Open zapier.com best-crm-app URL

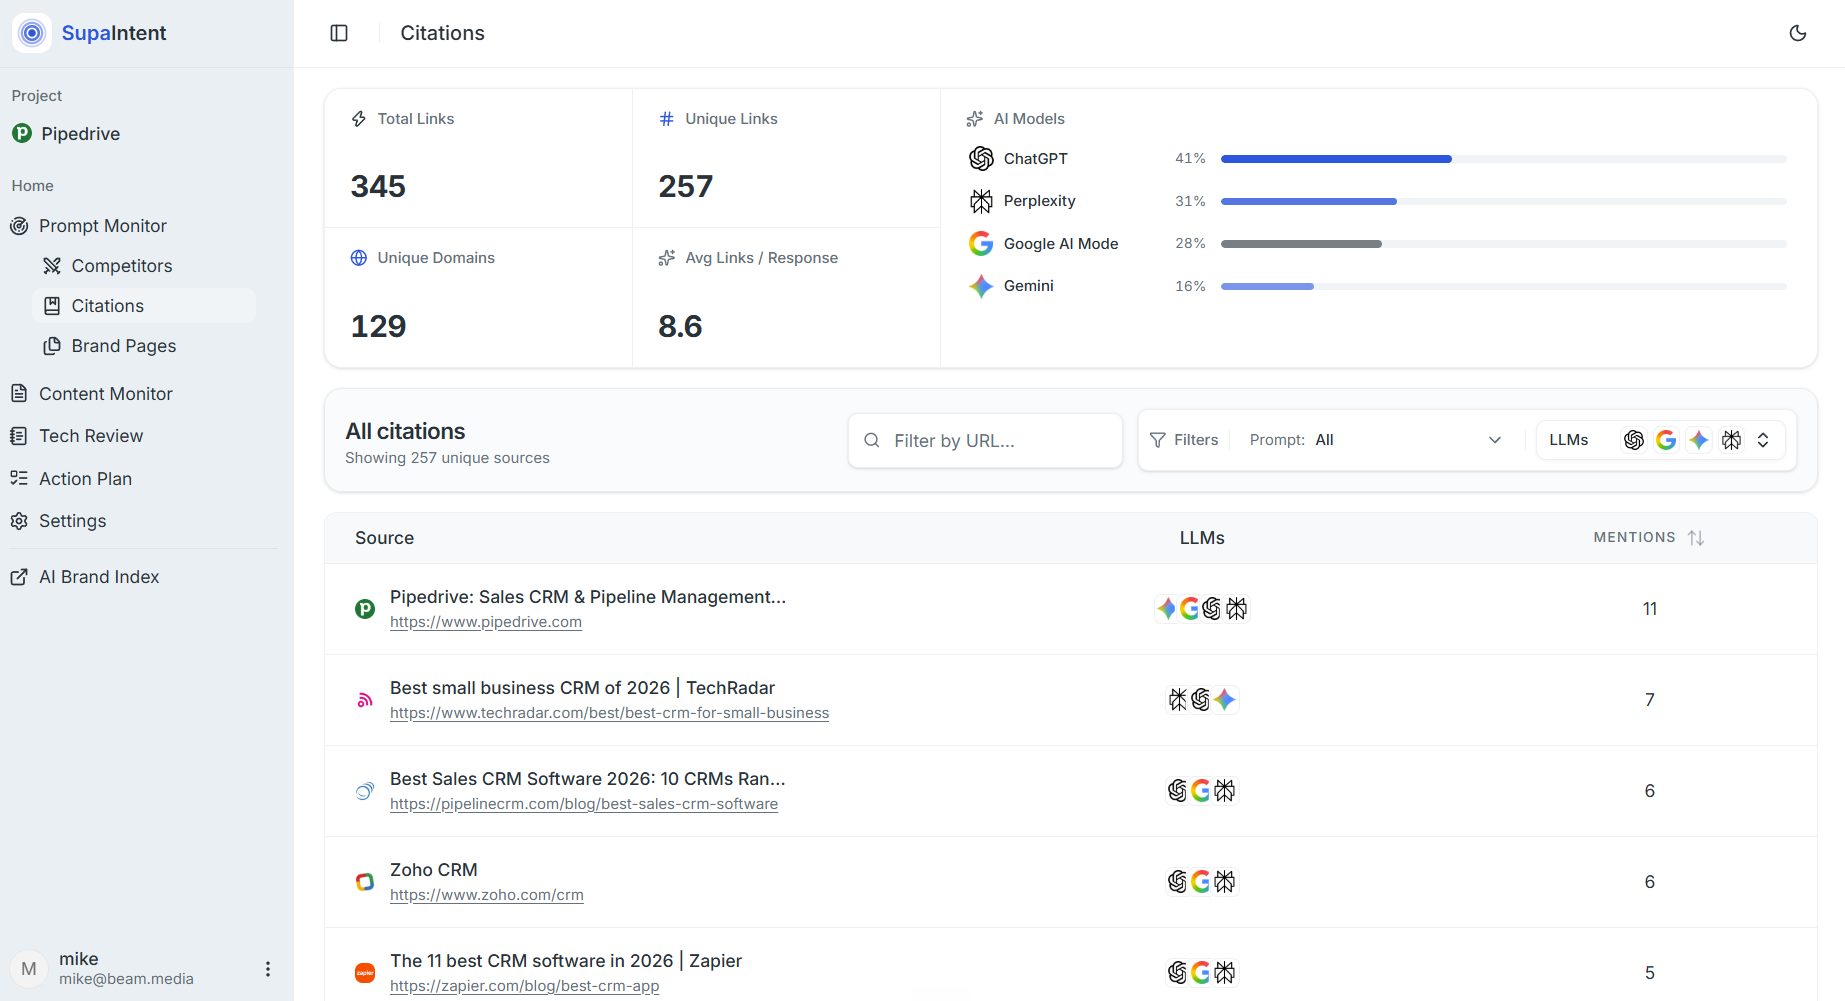click(525, 986)
